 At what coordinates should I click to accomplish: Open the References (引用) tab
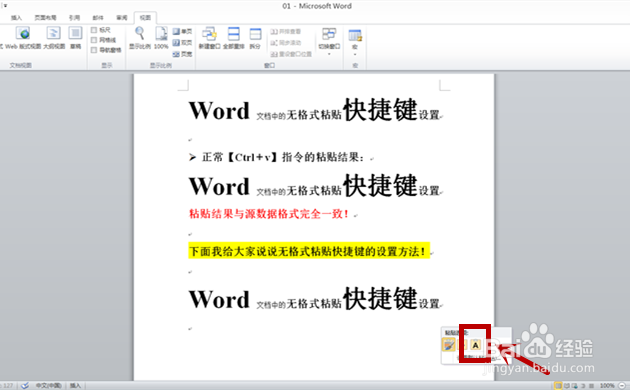tap(74, 18)
